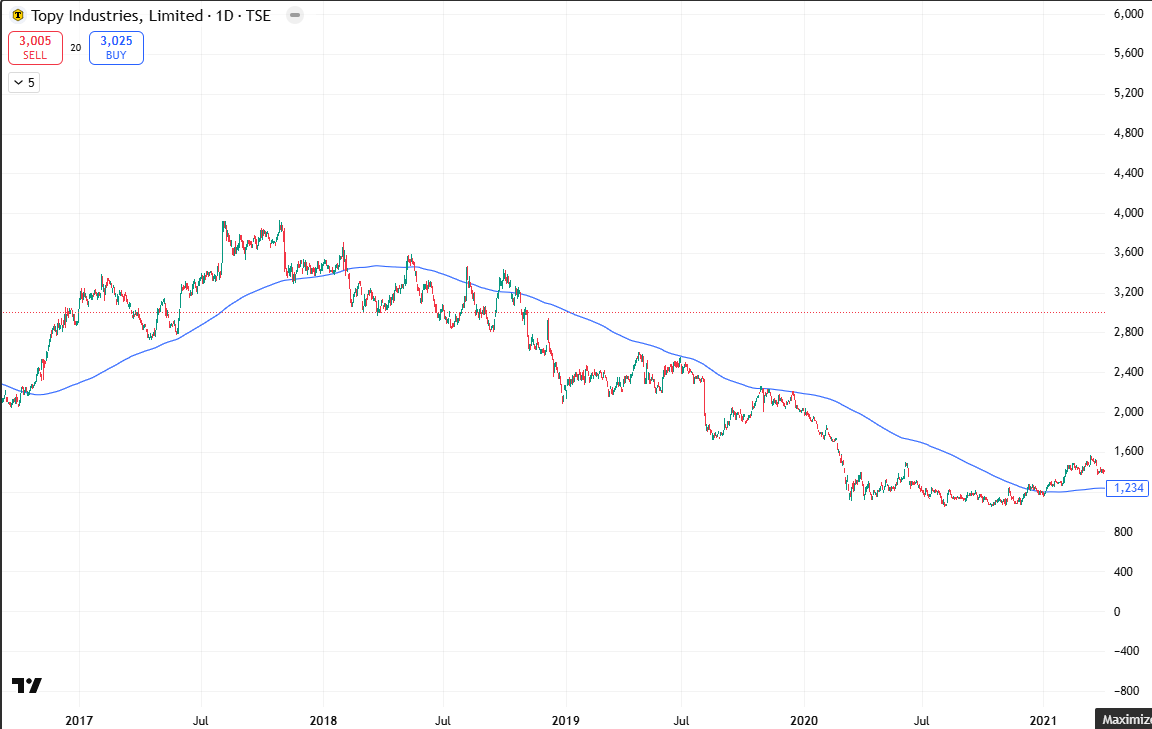Click the 1,600 price scale label
Screen dimensions: 1152x729
1128,451
